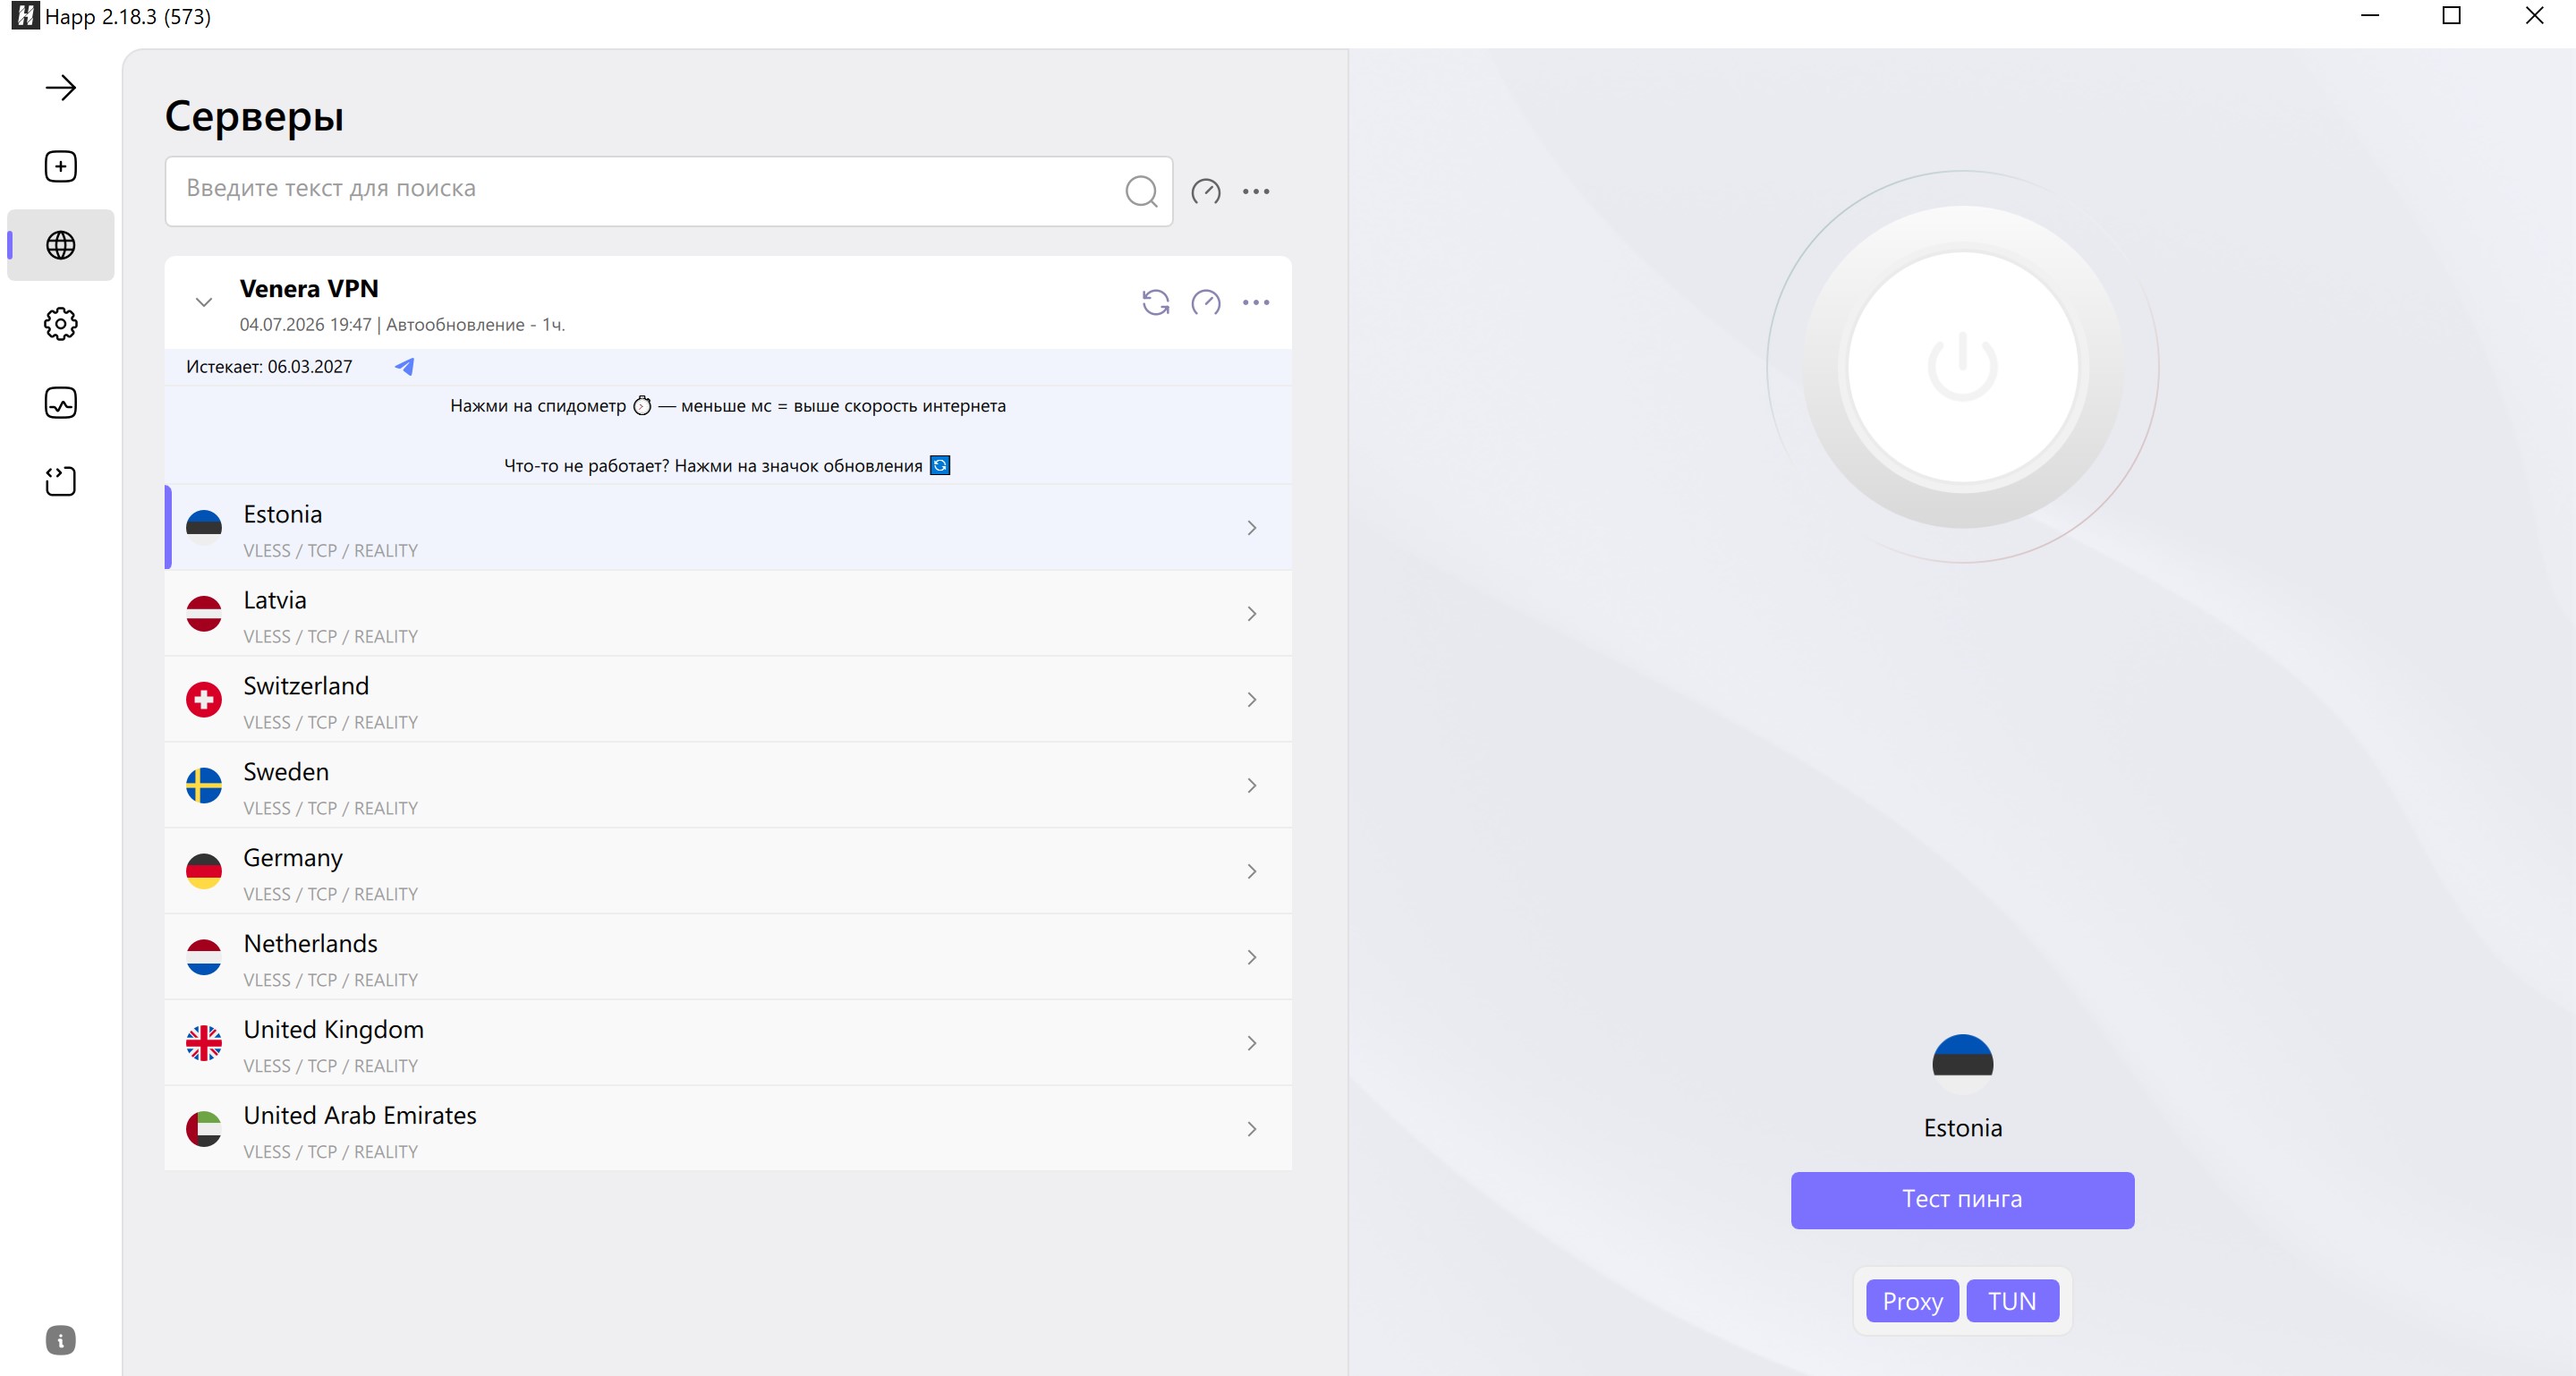Click the Тест пинга button
Screen dimensions: 2576x1376
[x=1962, y=1200]
